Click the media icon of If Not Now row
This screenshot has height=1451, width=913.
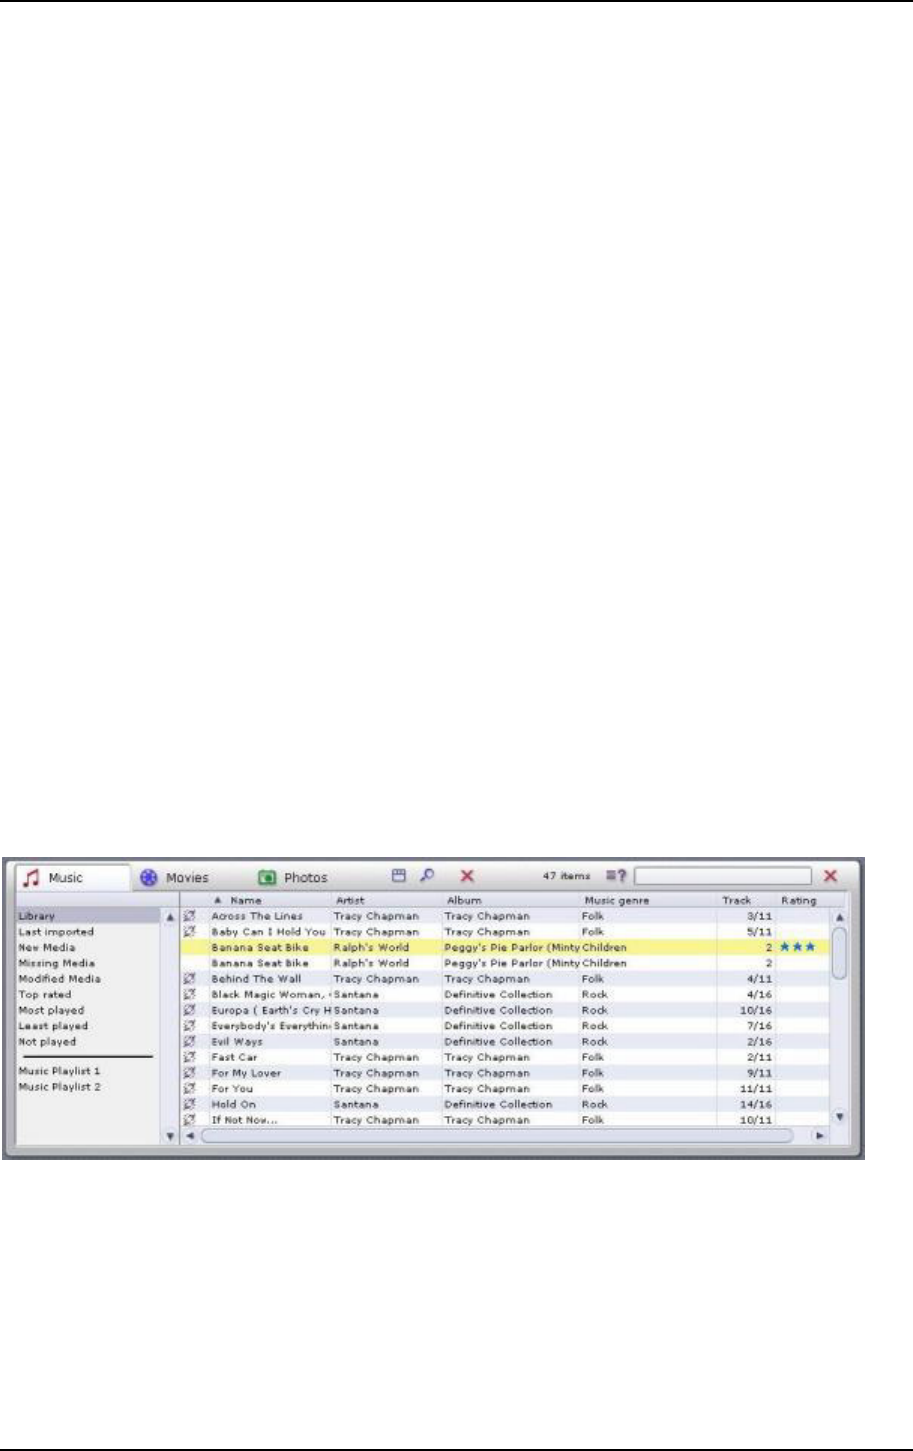click(x=190, y=1119)
